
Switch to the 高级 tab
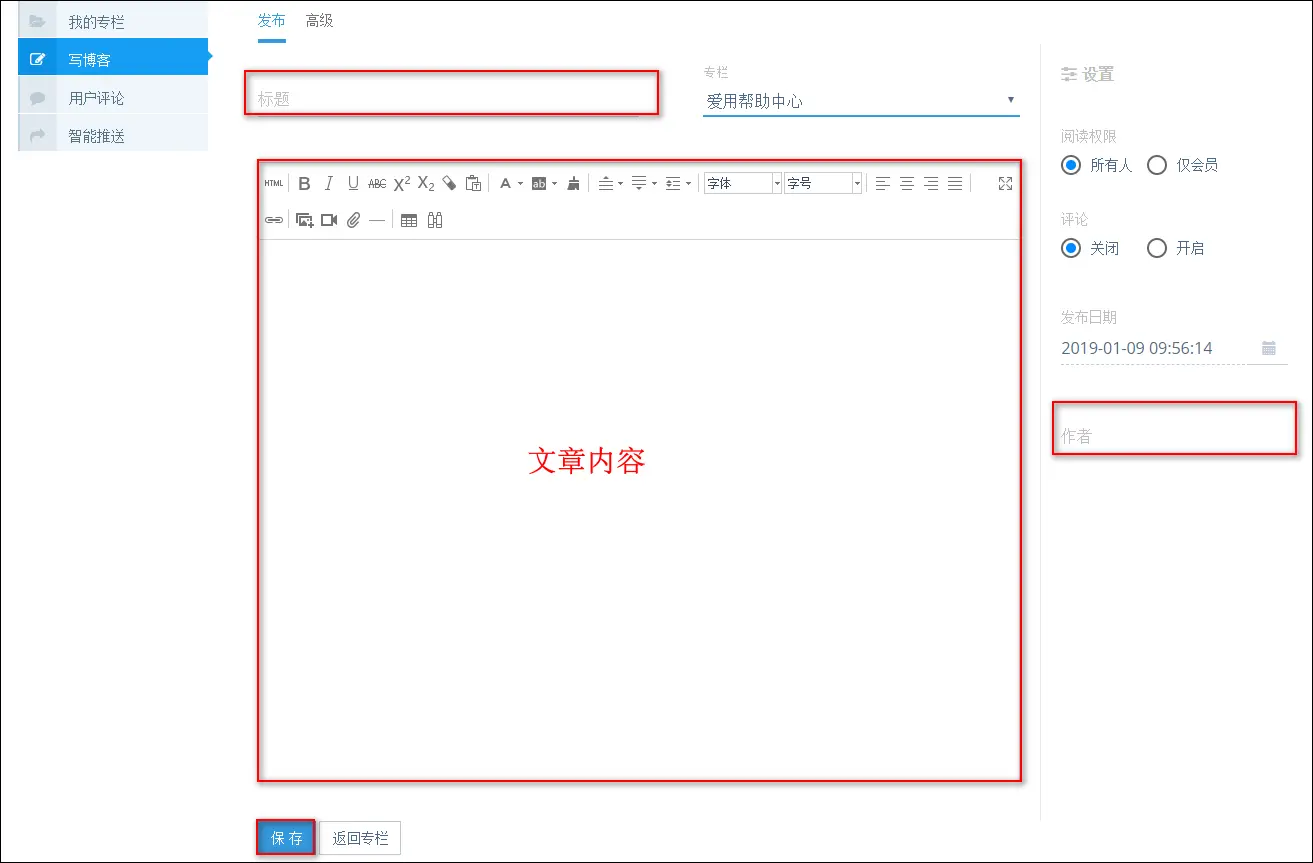click(319, 21)
